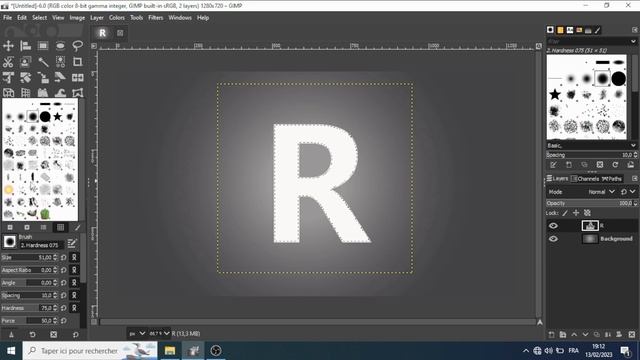Create a new layer group
This screenshot has width=640, height=360.
563,335
